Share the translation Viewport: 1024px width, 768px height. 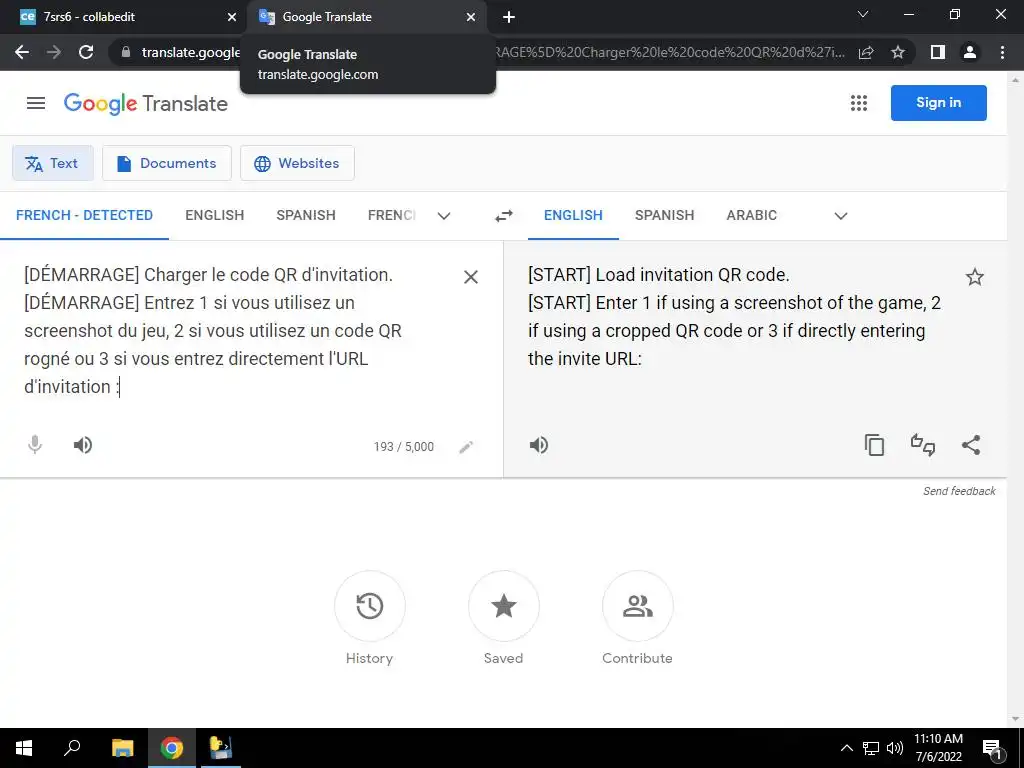click(971, 445)
